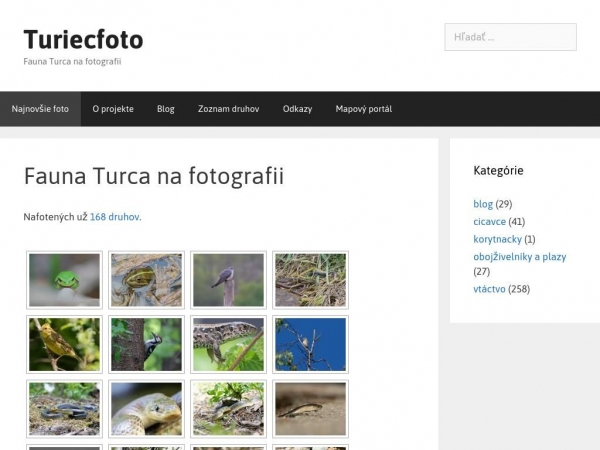
Task: Follow the 168 druhov link
Action: (115, 217)
